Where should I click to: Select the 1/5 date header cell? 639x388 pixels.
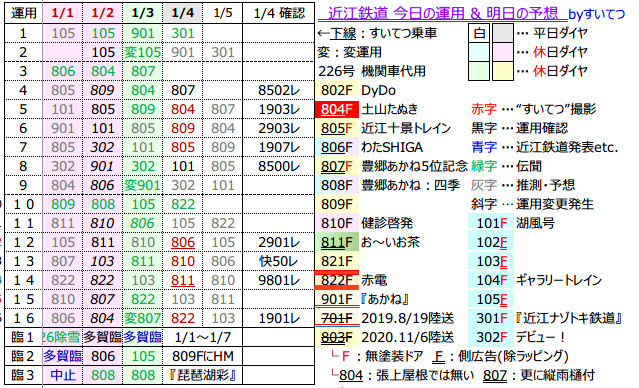pyautogui.click(x=223, y=13)
